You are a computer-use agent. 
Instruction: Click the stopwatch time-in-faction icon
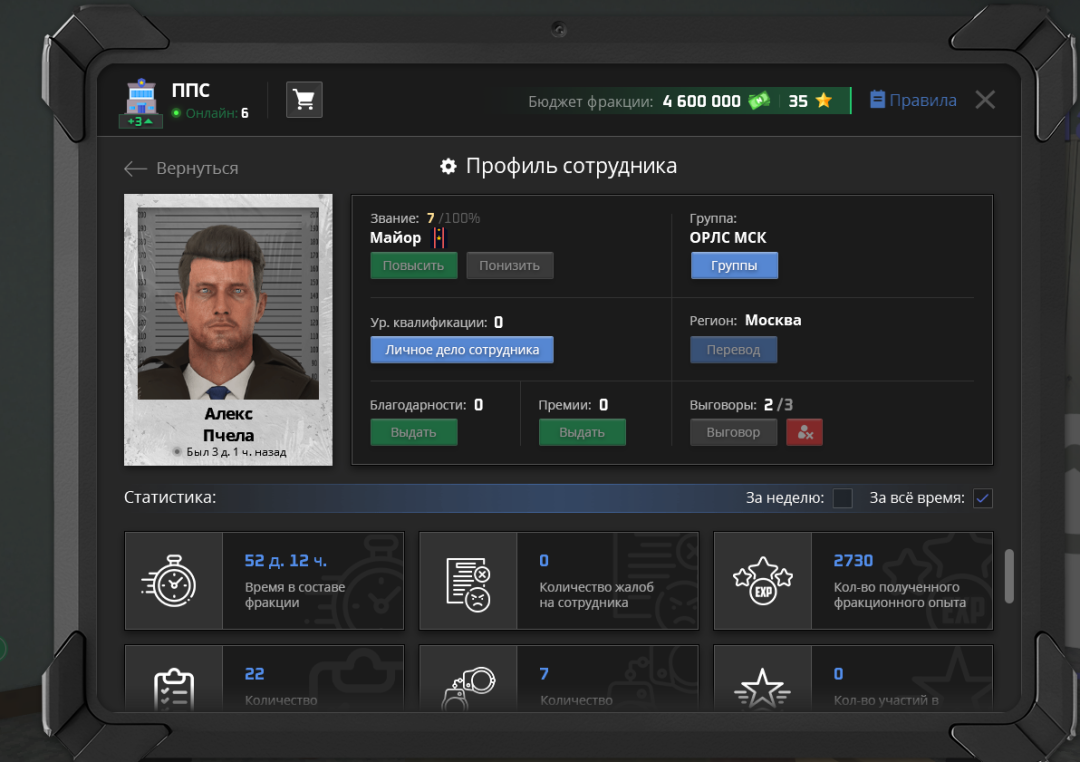[x=173, y=581]
